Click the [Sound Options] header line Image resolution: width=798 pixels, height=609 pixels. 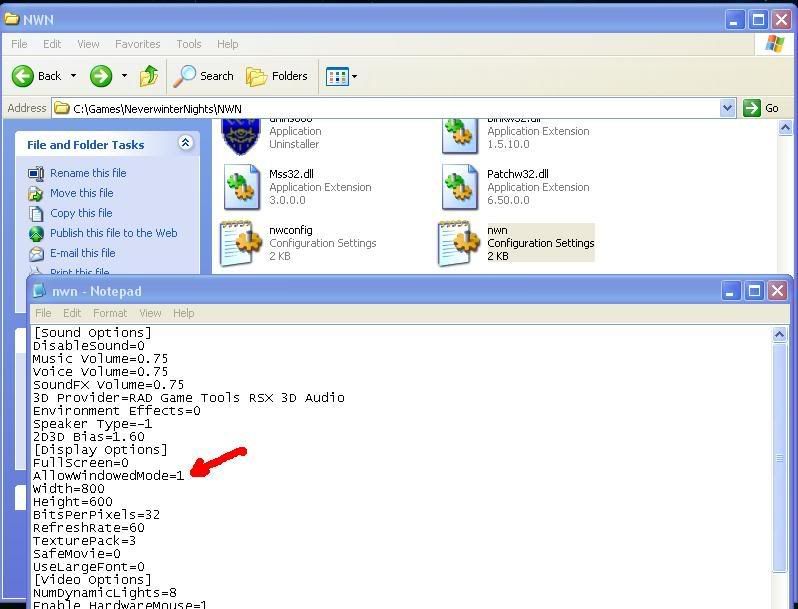[93, 333]
